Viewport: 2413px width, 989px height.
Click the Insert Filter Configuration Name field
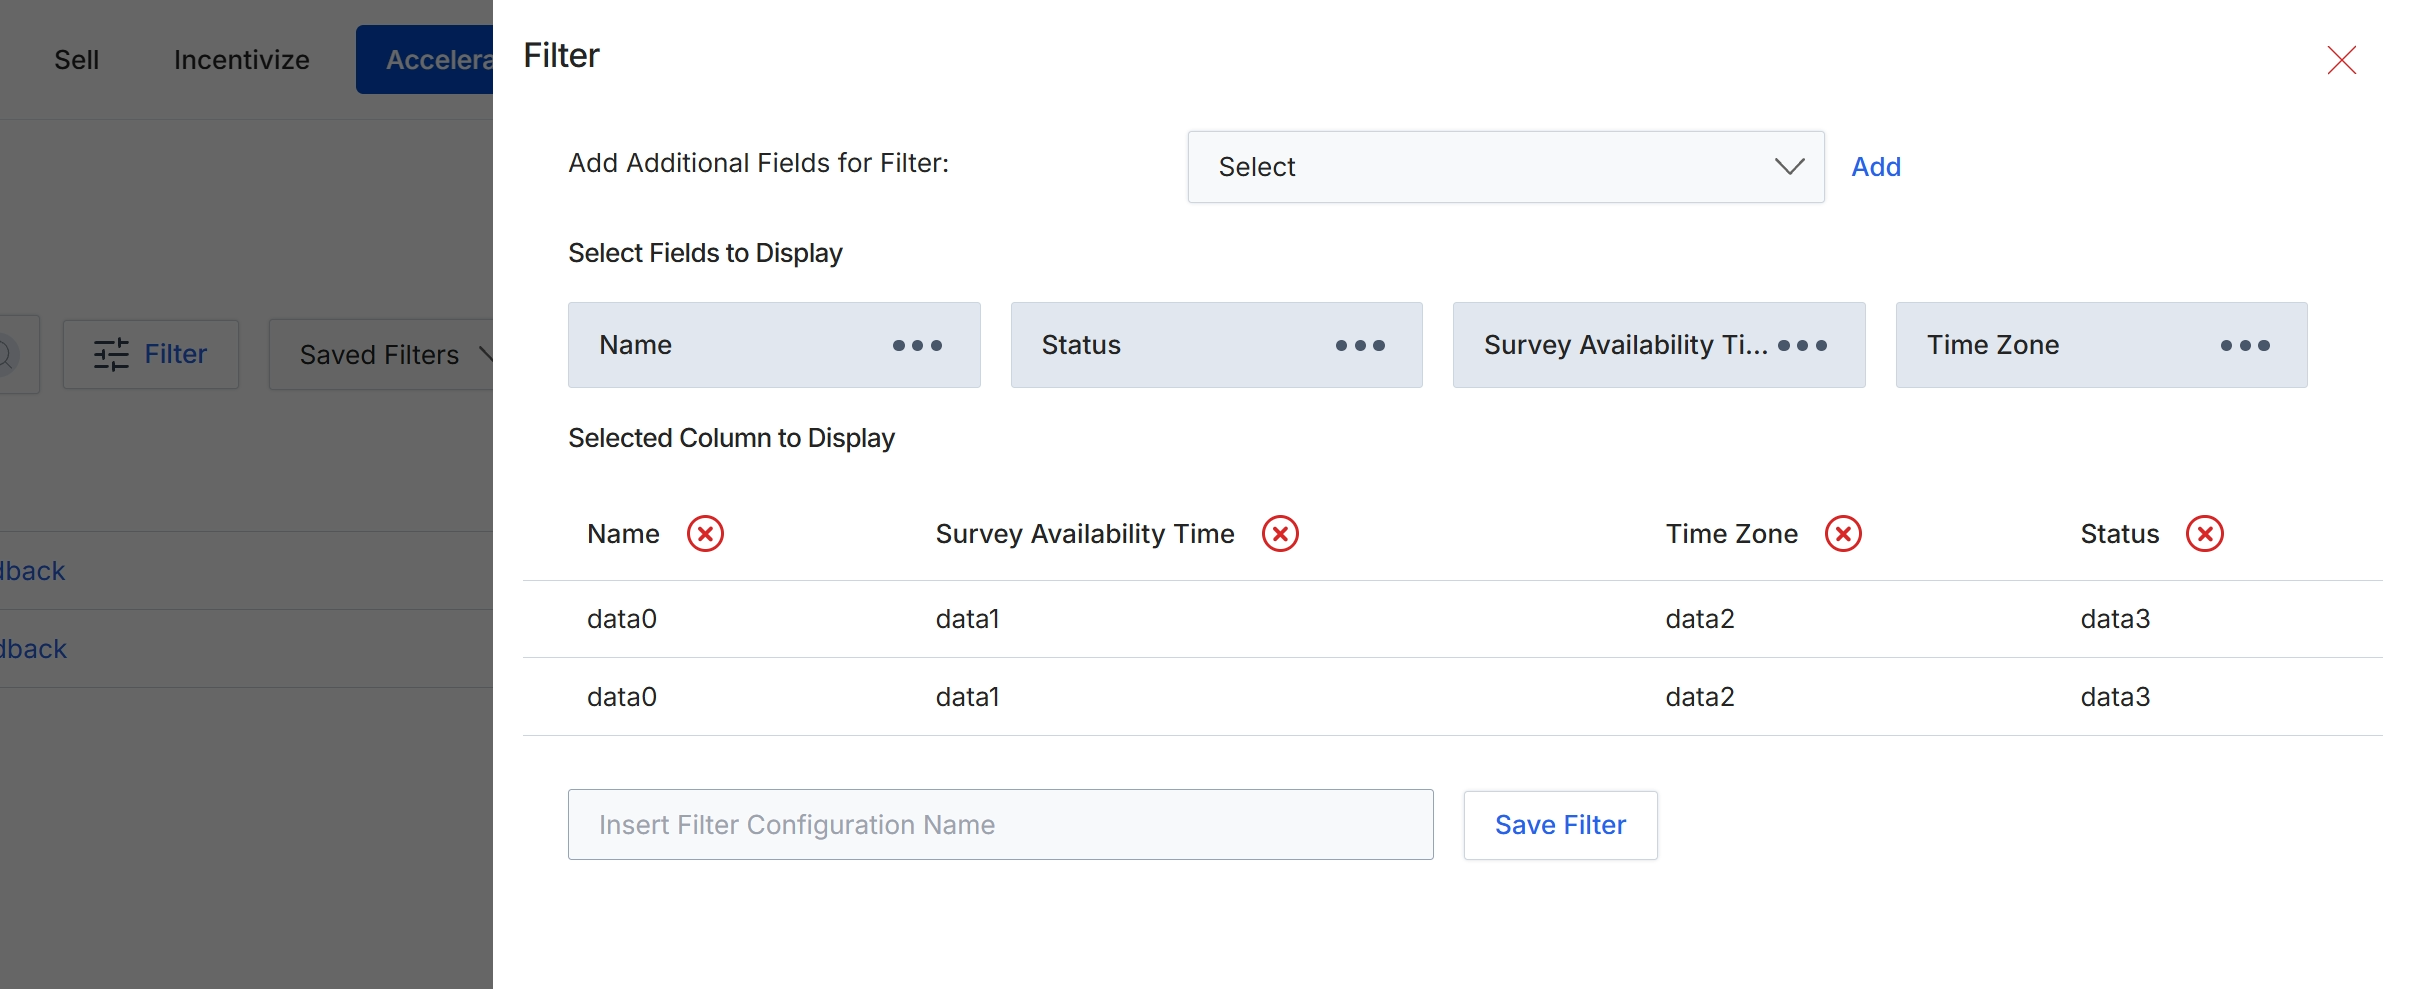1000,825
